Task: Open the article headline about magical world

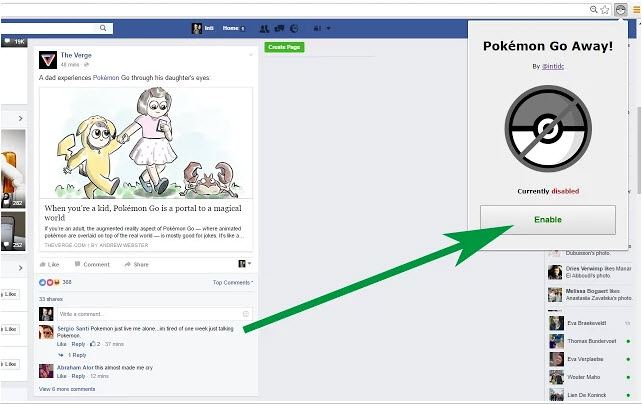Action: [x=143, y=213]
